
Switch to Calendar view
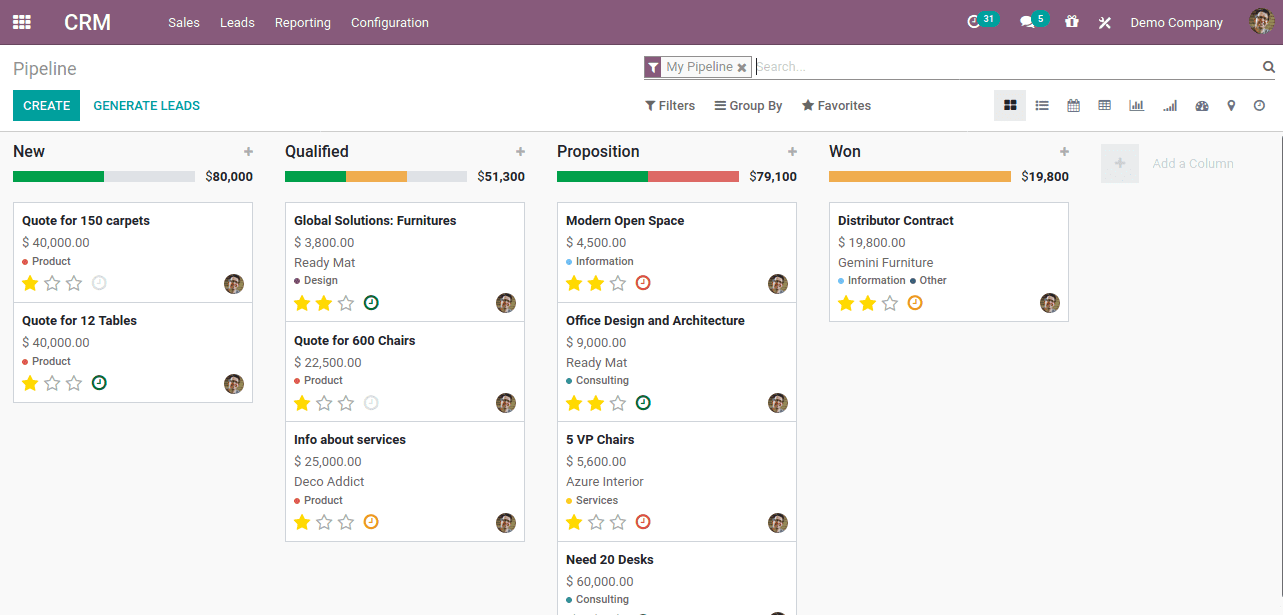(x=1074, y=105)
